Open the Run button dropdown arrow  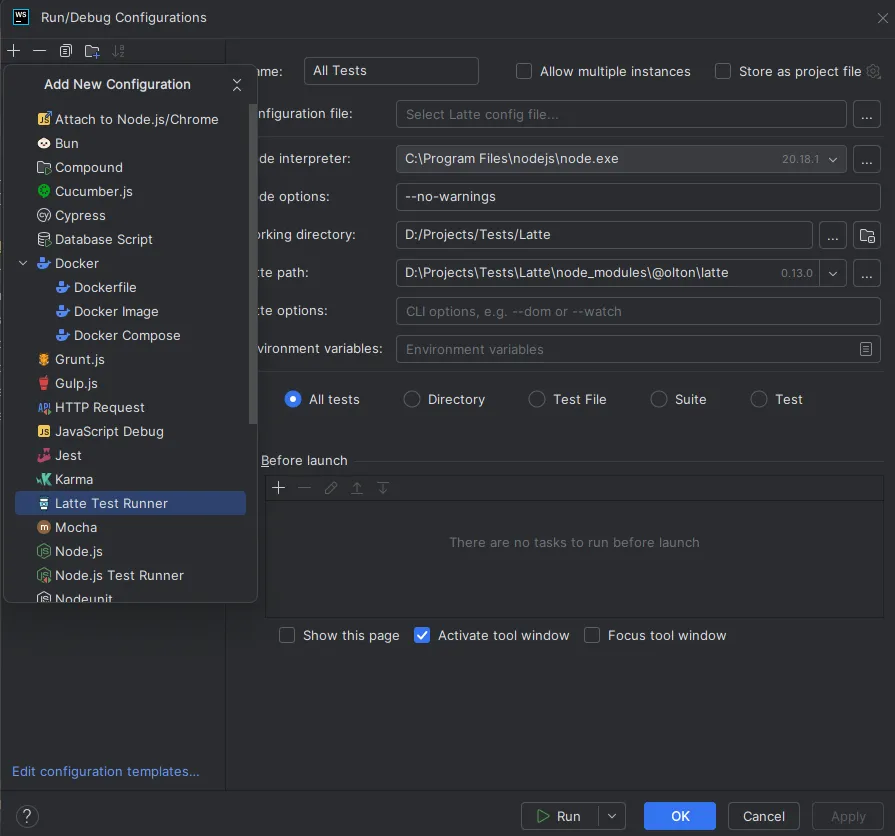(x=613, y=816)
